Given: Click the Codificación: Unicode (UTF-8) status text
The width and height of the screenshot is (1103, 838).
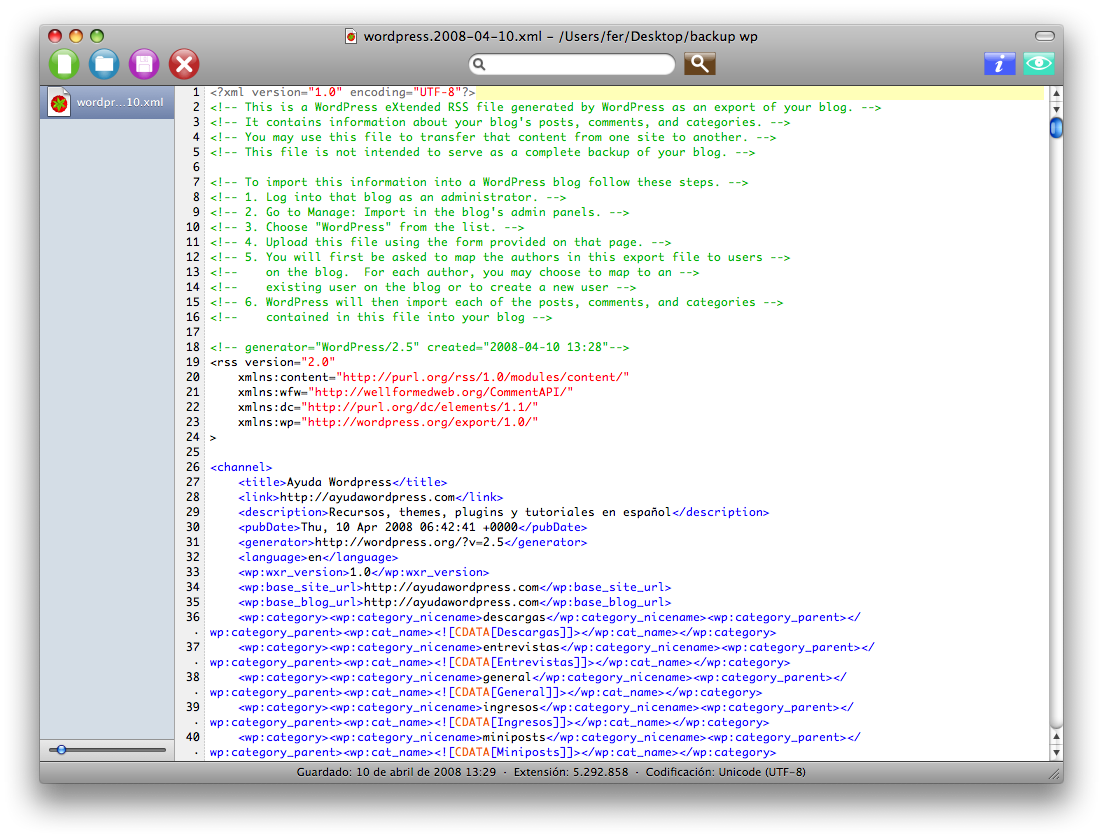Looking at the screenshot, I should (725, 772).
